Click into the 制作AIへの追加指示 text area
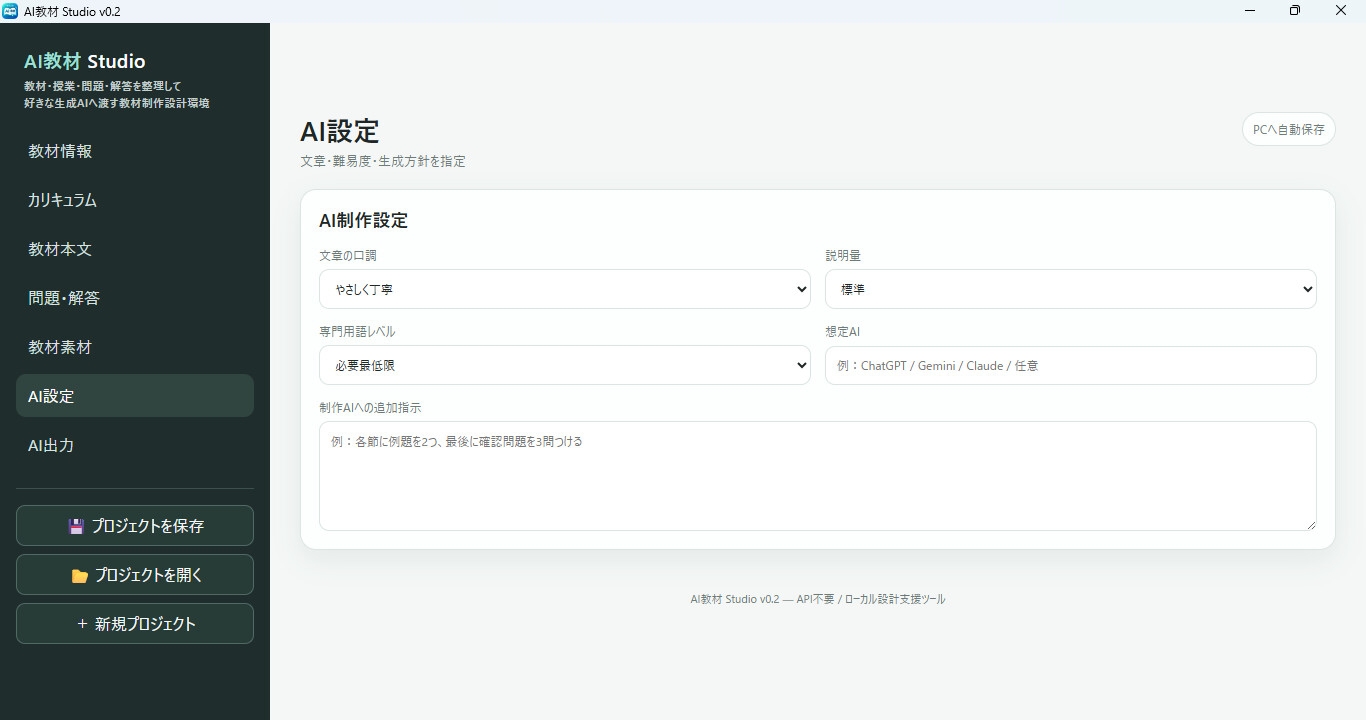Viewport: 1366px width, 720px height. (817, 476)
